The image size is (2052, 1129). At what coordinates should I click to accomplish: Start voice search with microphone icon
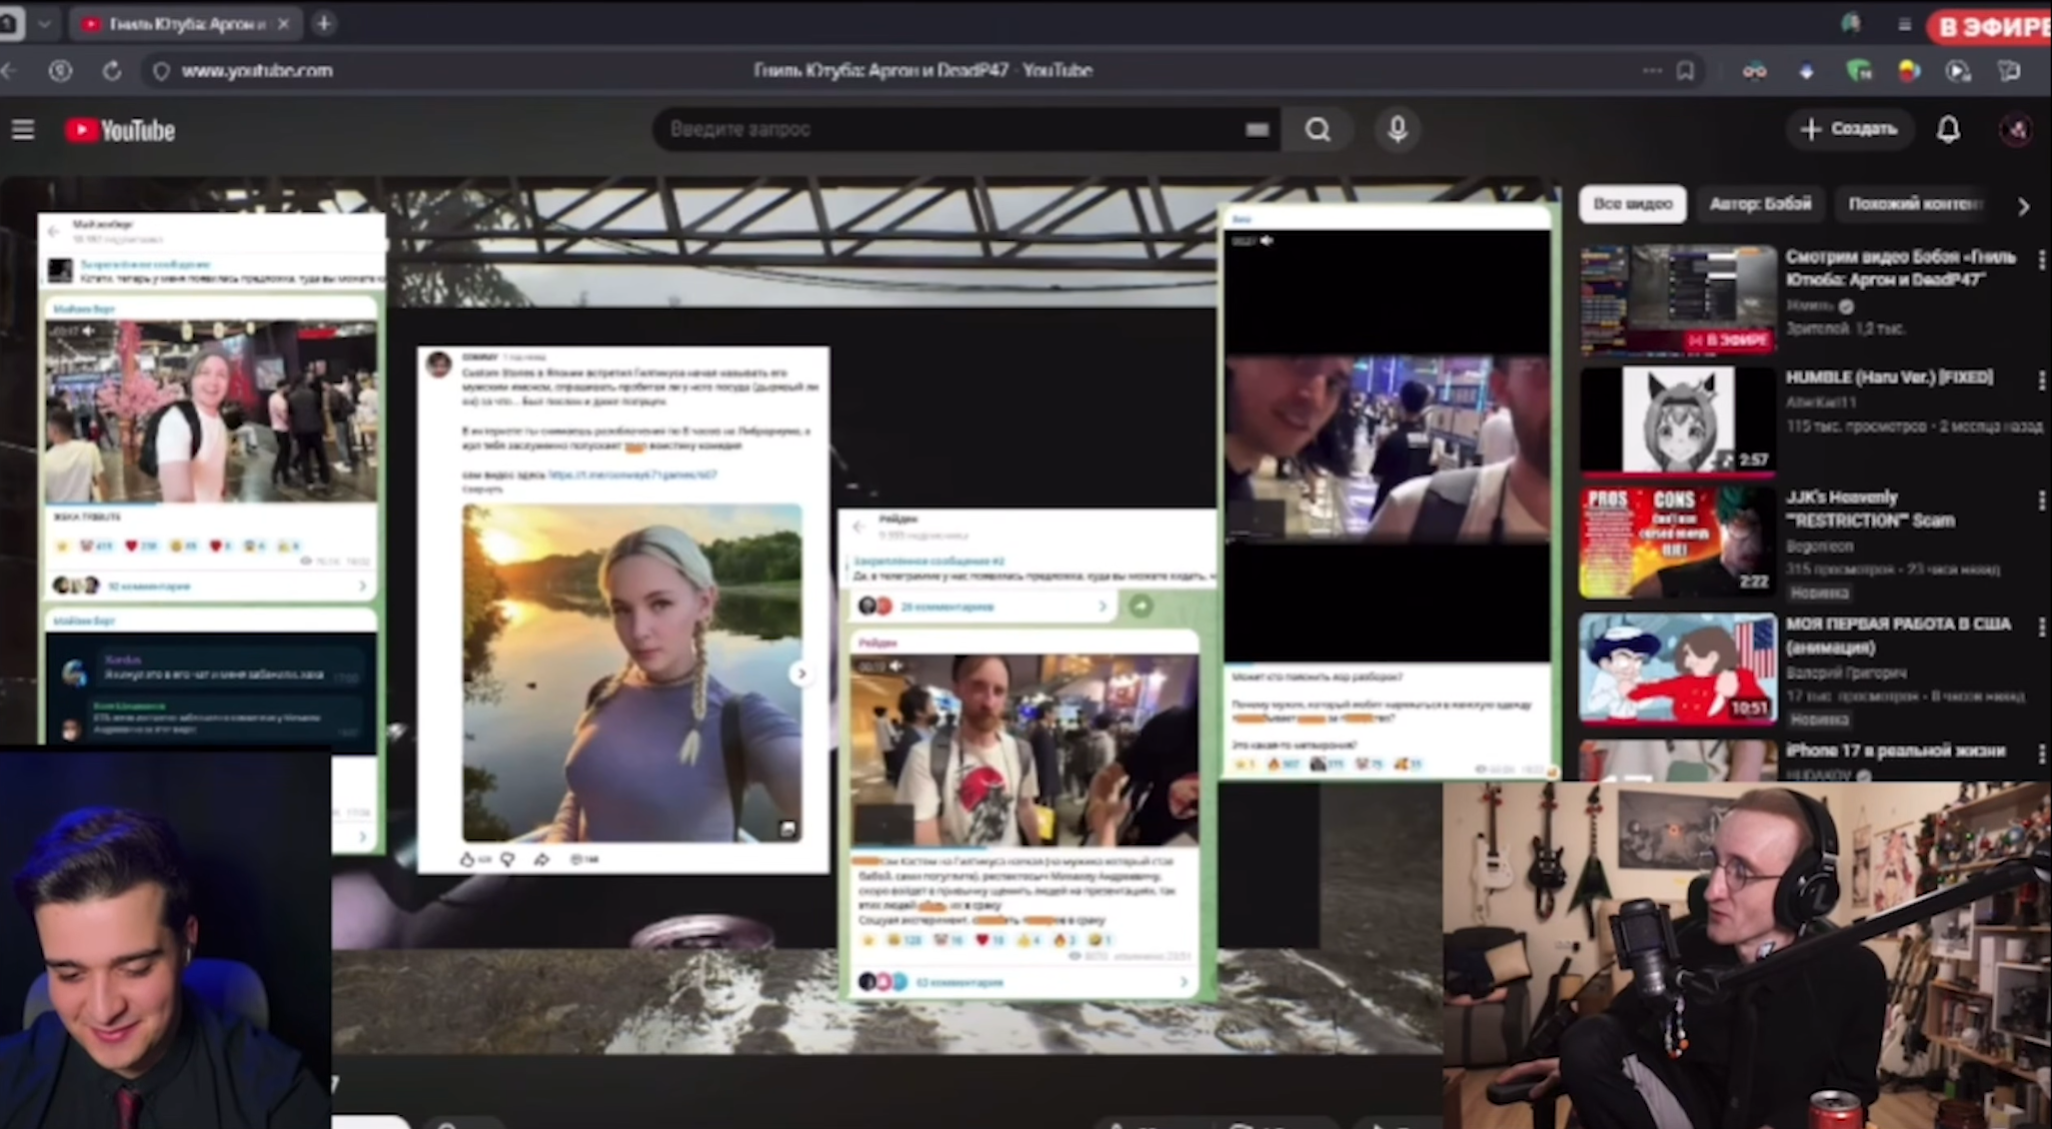[1397, 129]
